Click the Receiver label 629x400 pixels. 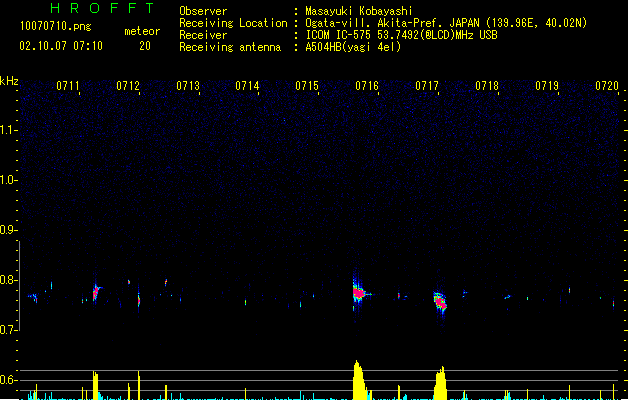click(x=203, y=35)
